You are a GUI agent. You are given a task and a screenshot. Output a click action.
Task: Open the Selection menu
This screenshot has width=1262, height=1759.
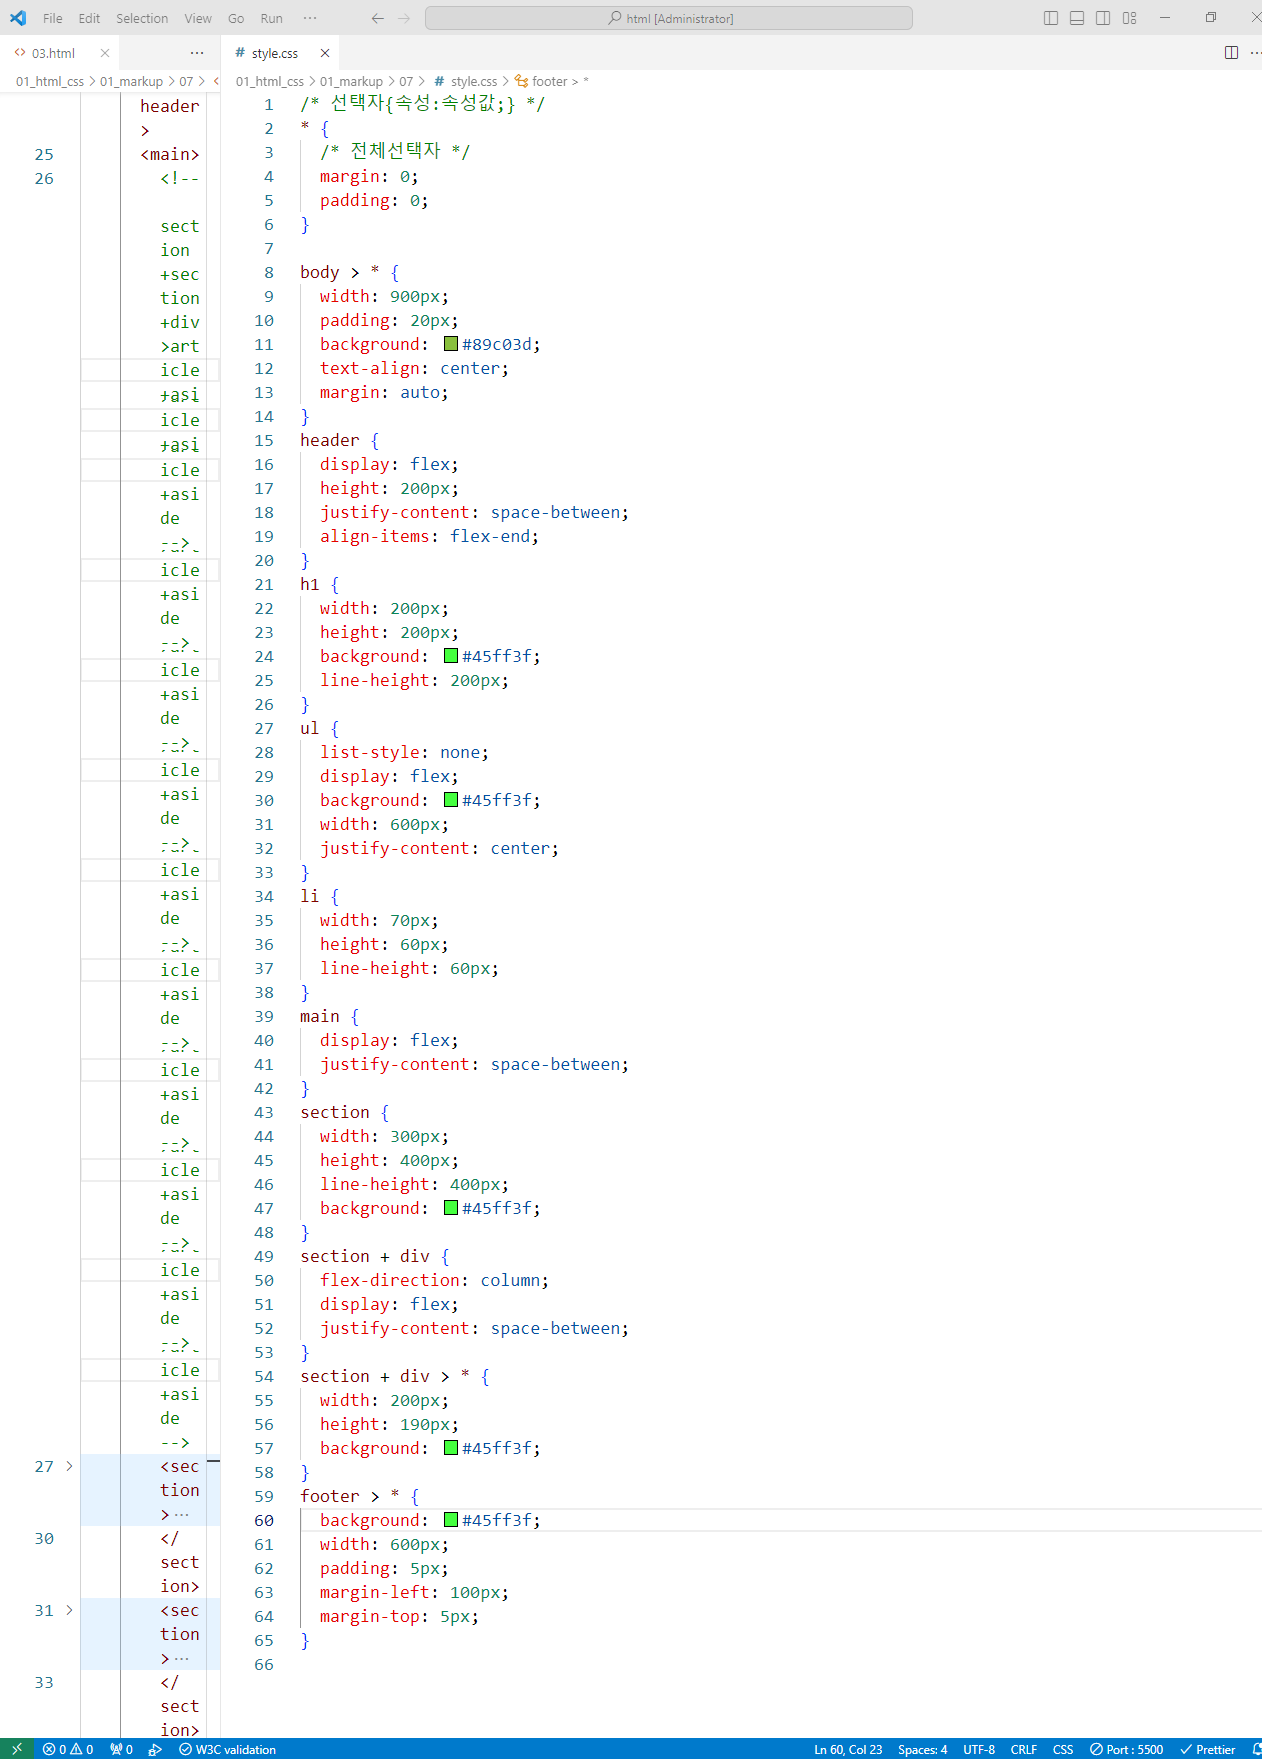pos(142,18)
